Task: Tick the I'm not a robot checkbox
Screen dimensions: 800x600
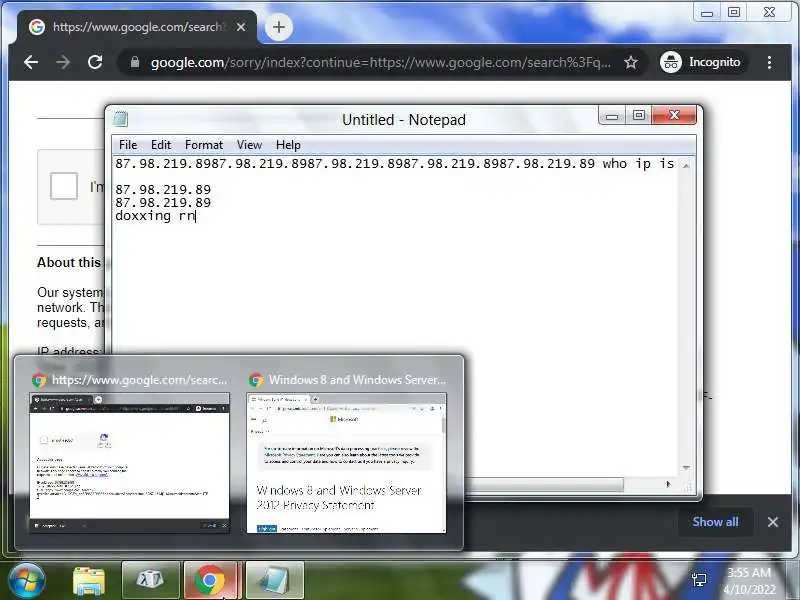Action: (64, 186)
